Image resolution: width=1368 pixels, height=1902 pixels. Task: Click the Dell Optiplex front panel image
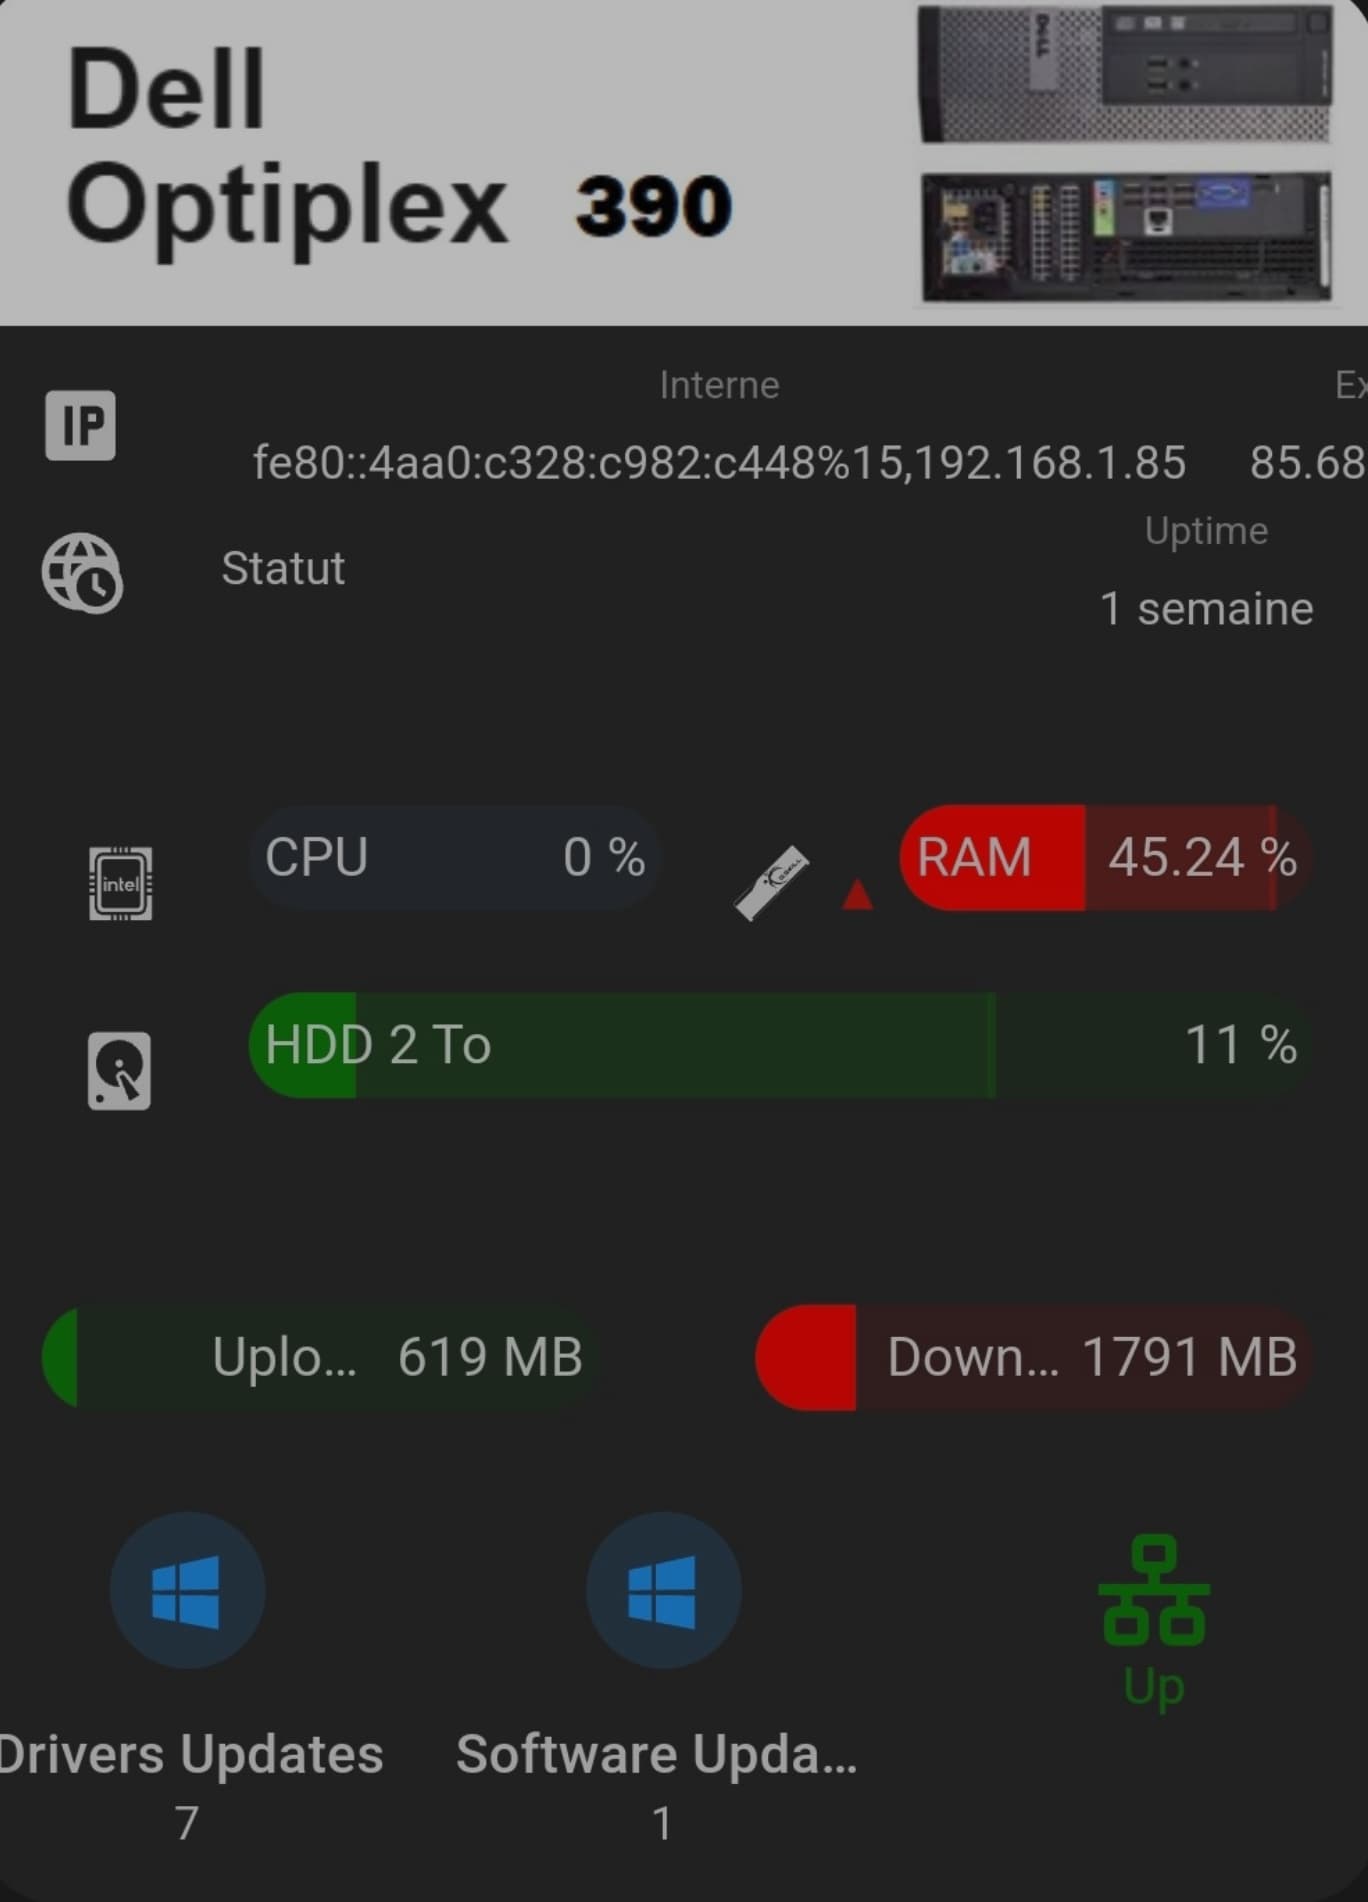coord(1125,74)
